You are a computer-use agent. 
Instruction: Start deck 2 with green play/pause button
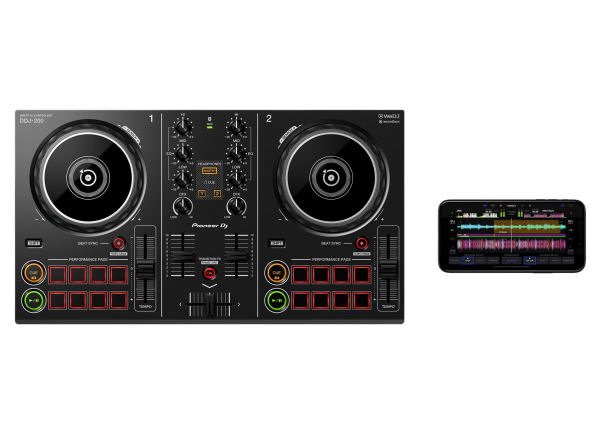tap(276, 300)
